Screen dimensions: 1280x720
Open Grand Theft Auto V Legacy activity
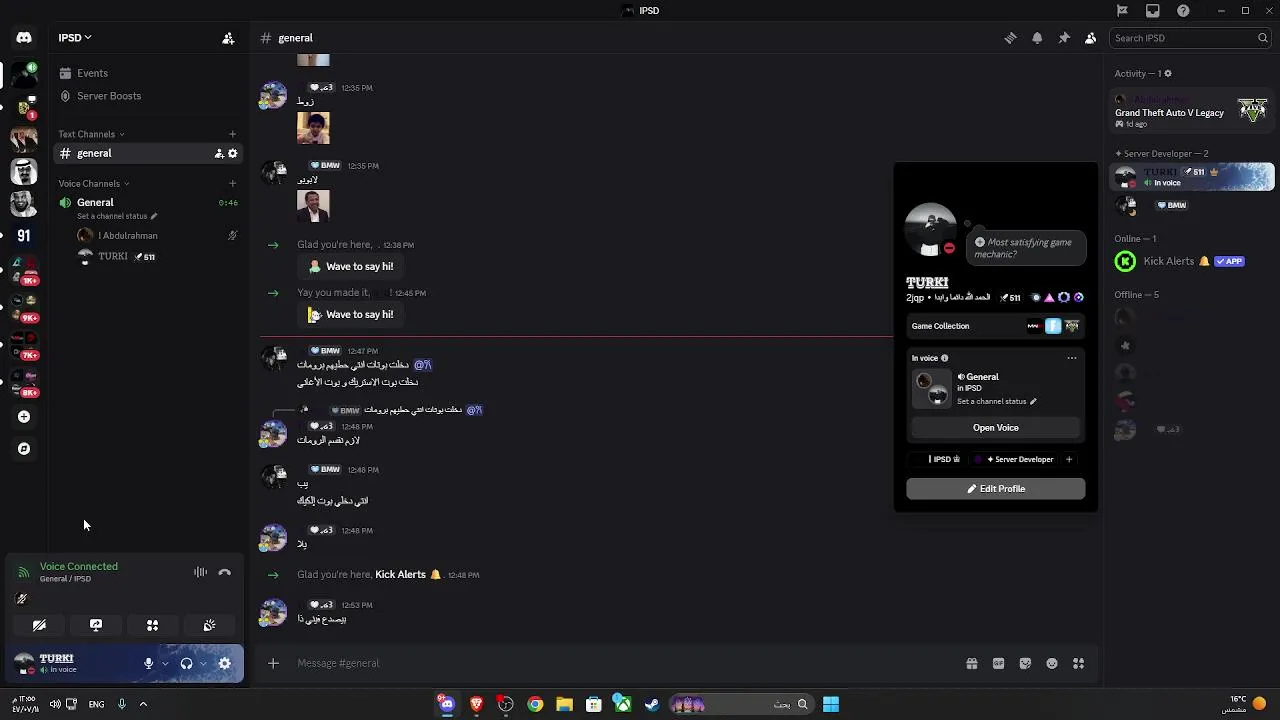(1192, 112)
